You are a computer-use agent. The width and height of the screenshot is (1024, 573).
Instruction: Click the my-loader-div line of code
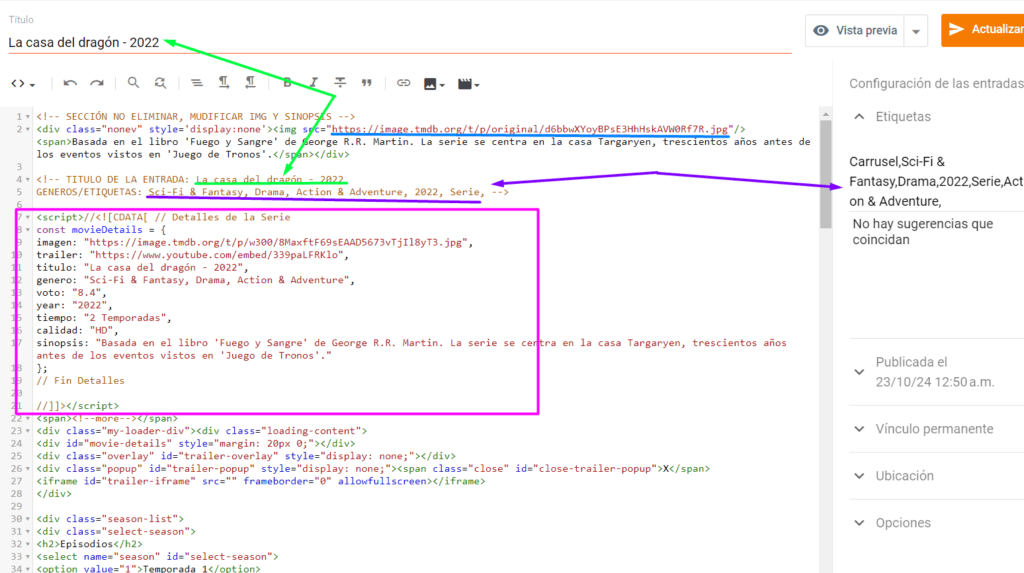tap(202, 431)
